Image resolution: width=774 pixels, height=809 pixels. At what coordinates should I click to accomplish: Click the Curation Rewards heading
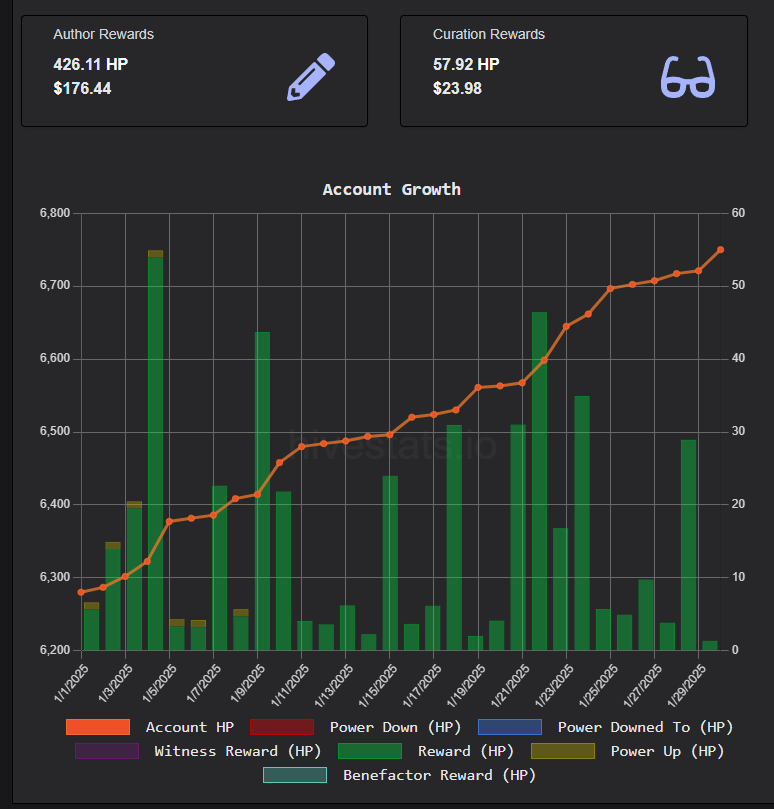(489, 34)
